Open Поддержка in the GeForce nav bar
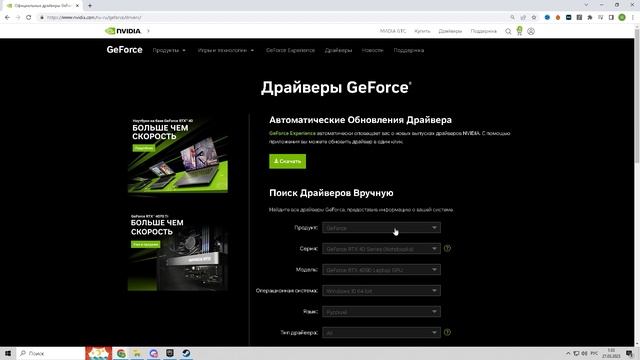 tap(409, 50)
